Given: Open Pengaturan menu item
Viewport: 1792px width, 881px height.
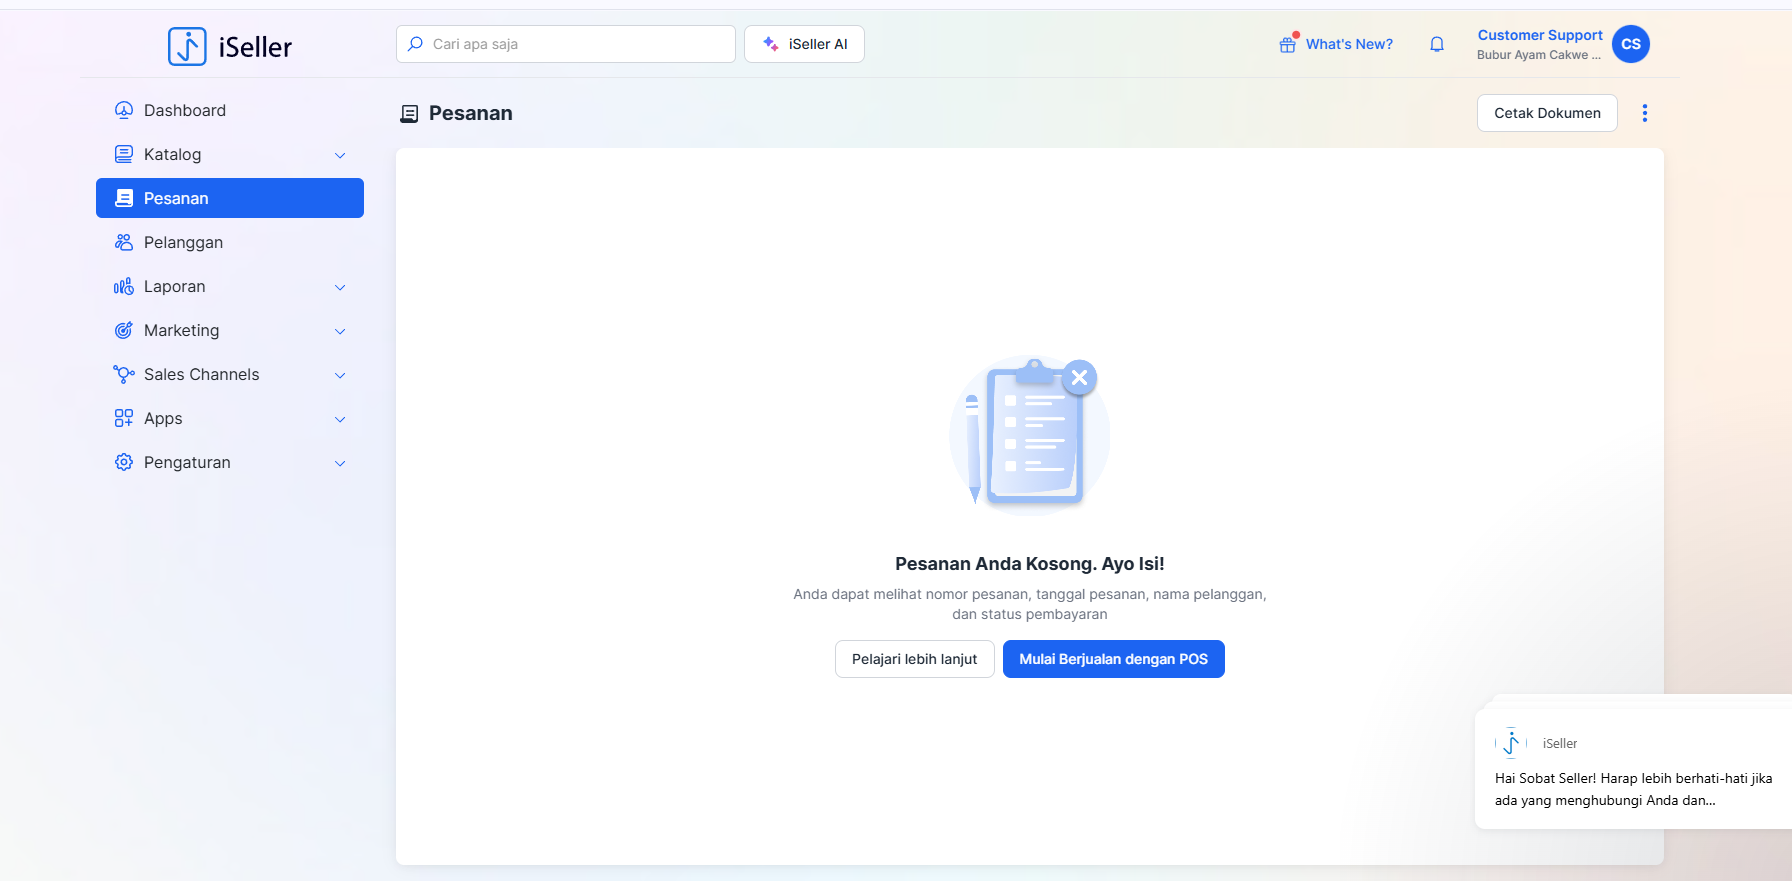Looking at the screenshot, I should [x=230, y=462].
